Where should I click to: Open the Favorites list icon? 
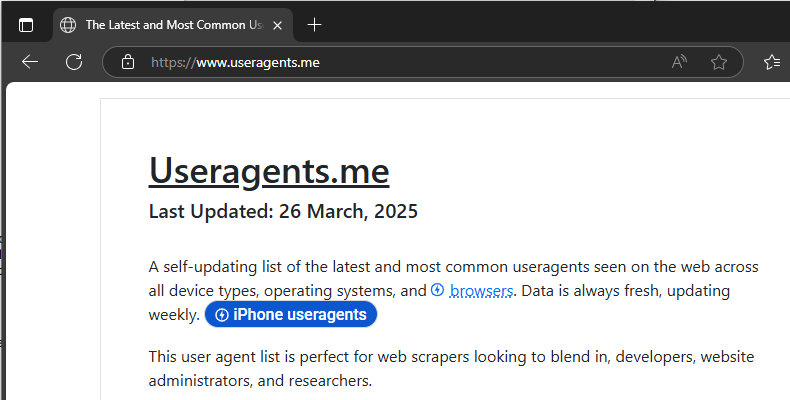[x=771, y=62]
